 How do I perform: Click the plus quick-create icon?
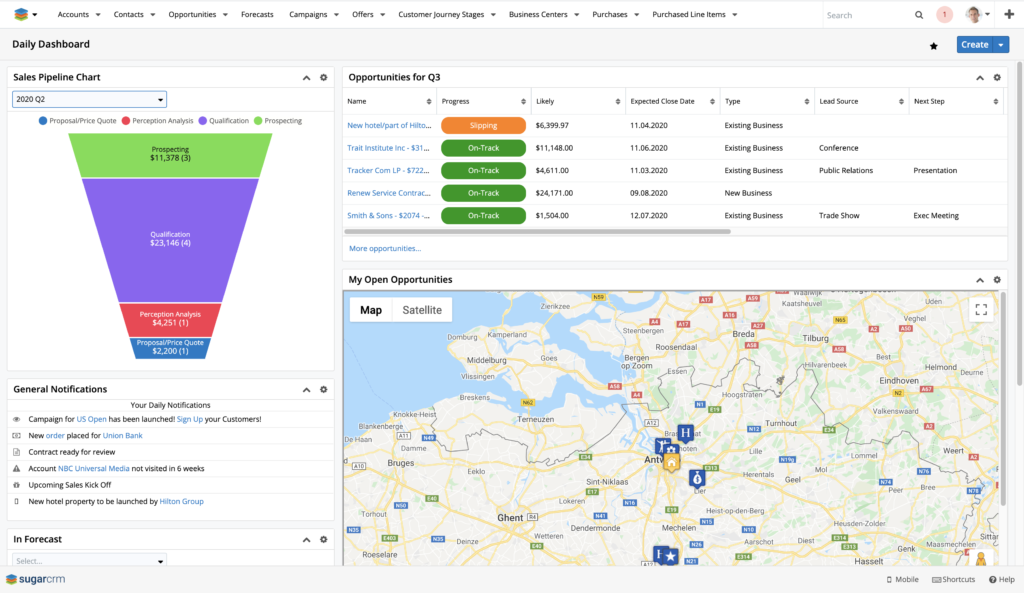[x=1009, y=15]
